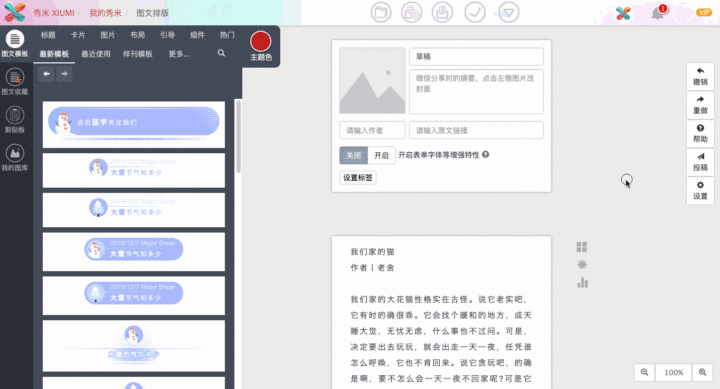Screen dimensions: 720x389
Task: Click the zoom out magnifier
Action: coord(645,372)
